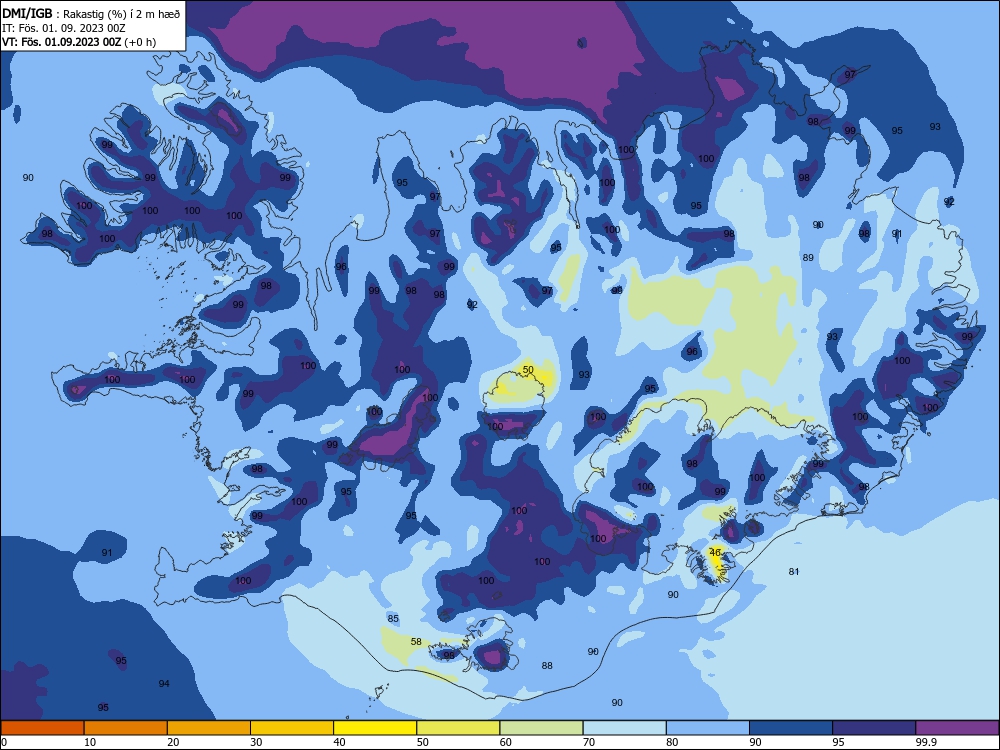Viewport: 1000px width, 750px height.
Task: Select the '(+0 h)' forecast offset text
Action: (140, 42)
